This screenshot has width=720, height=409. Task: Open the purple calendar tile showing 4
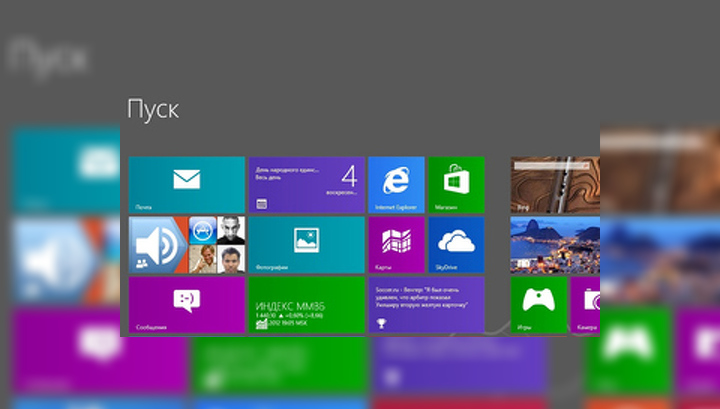[x=307, y=185]
